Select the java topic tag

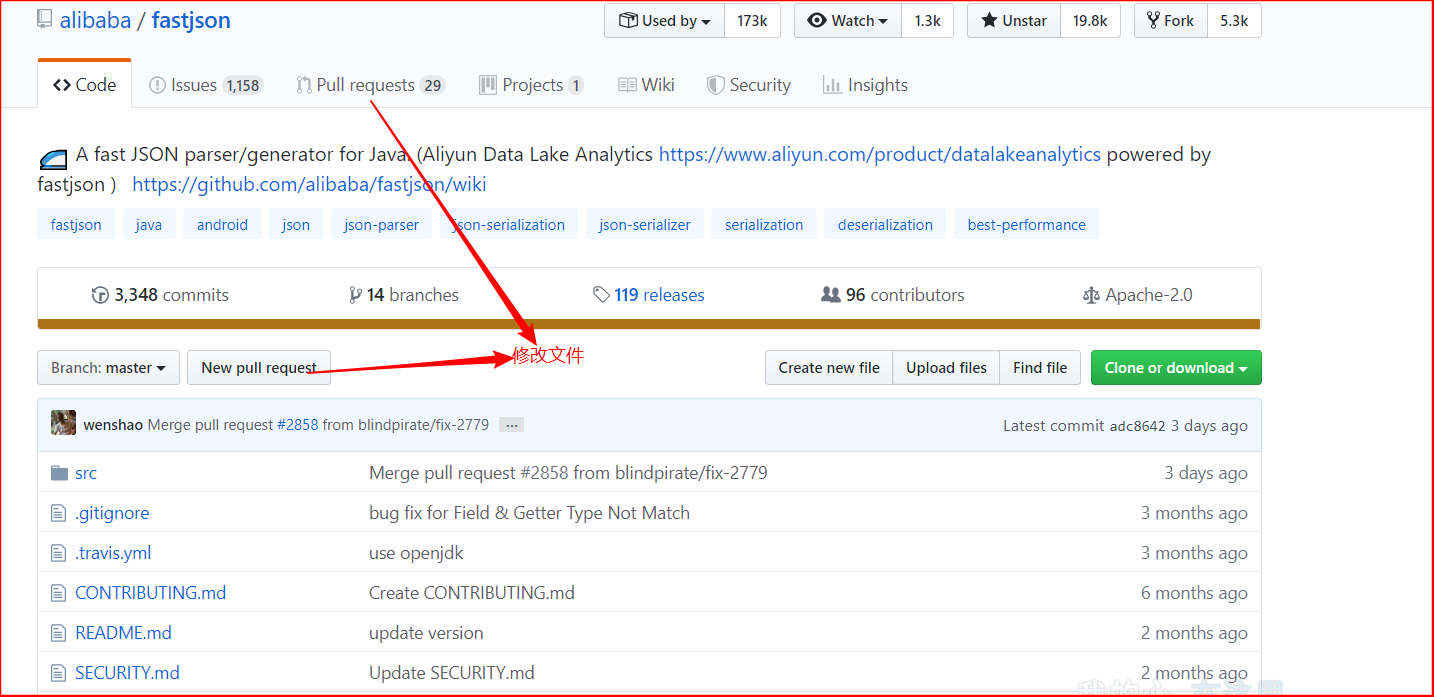tap(149, 224)
